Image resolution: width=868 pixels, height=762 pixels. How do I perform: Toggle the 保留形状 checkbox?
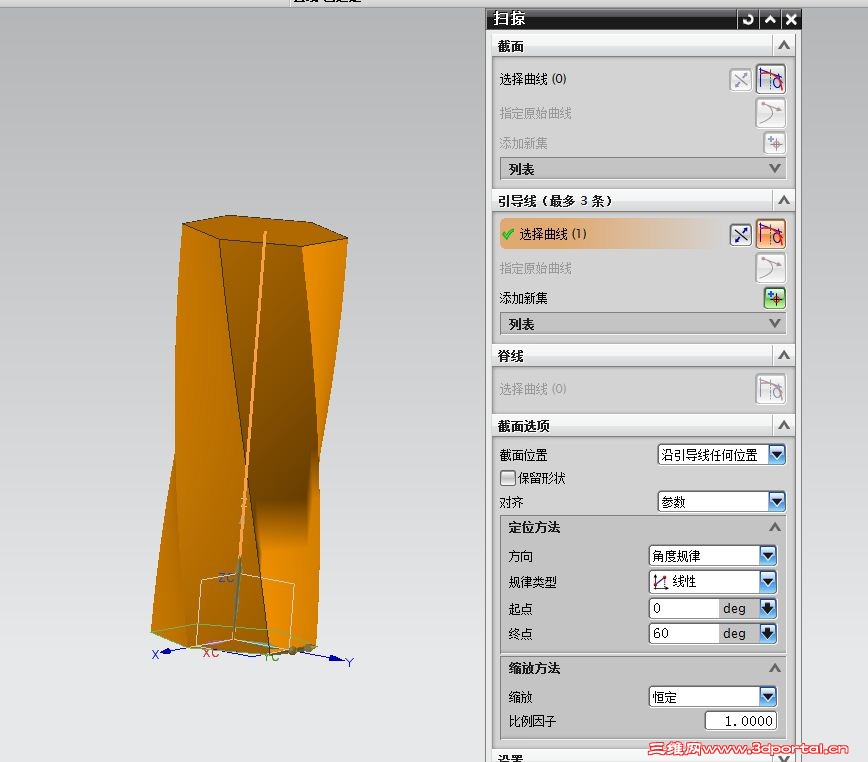coord(507,478)
